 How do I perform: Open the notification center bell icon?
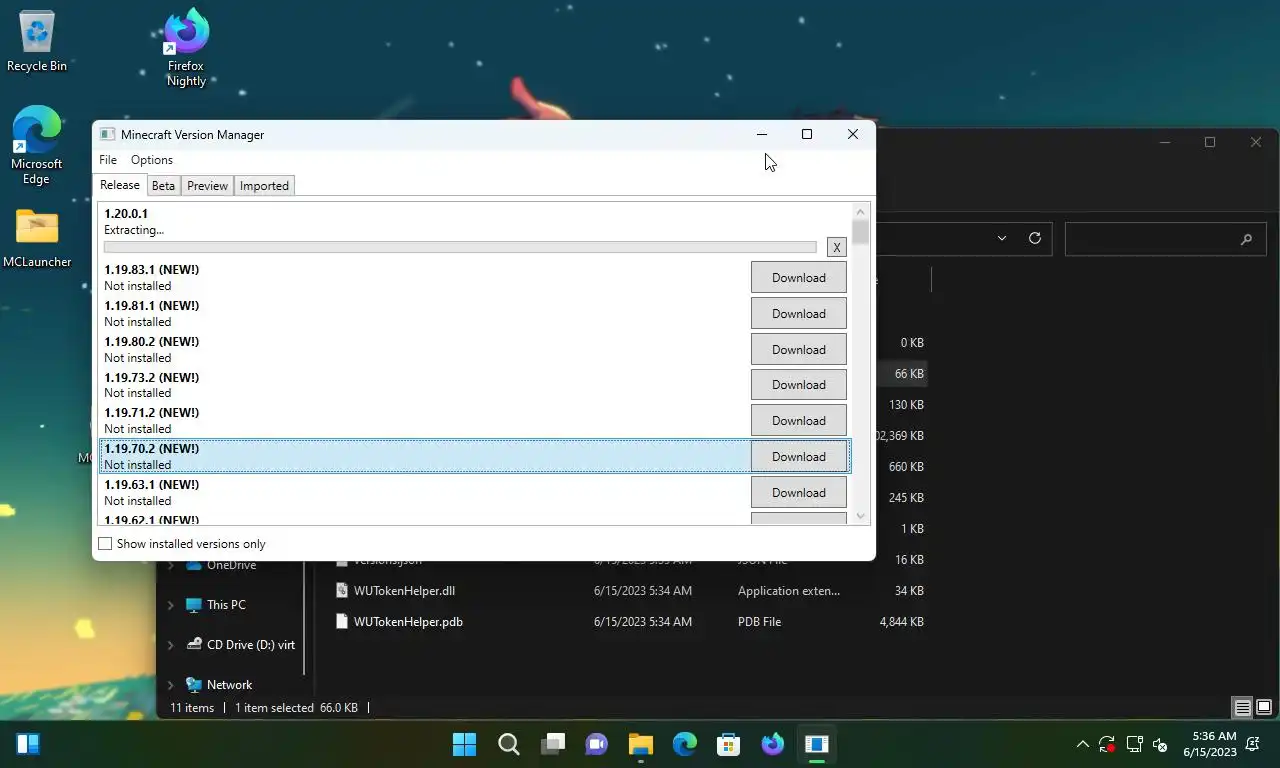tap(1253, 744)
